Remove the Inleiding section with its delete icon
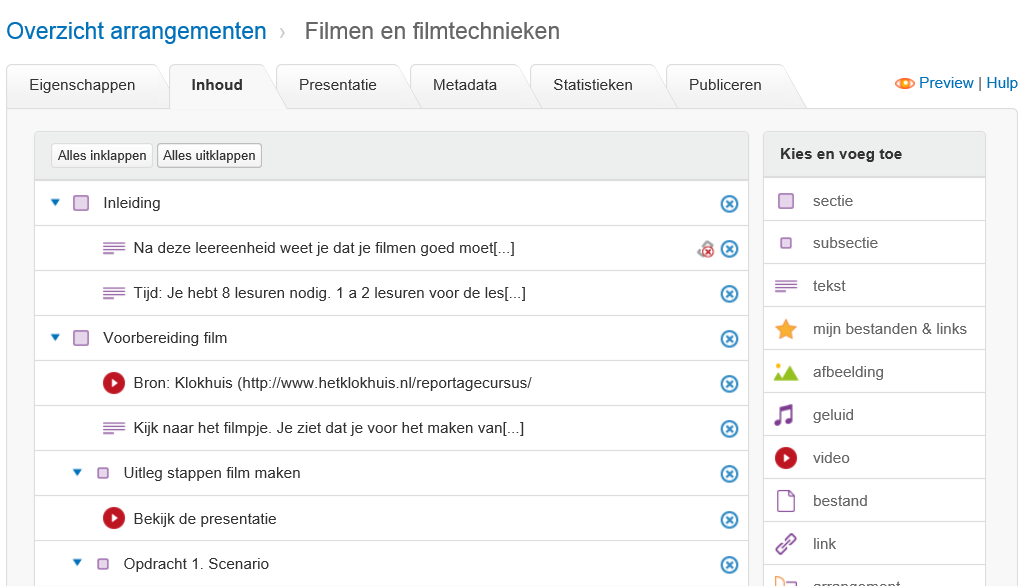Screen dimensions: 1027x586 [x=729, y=204]
